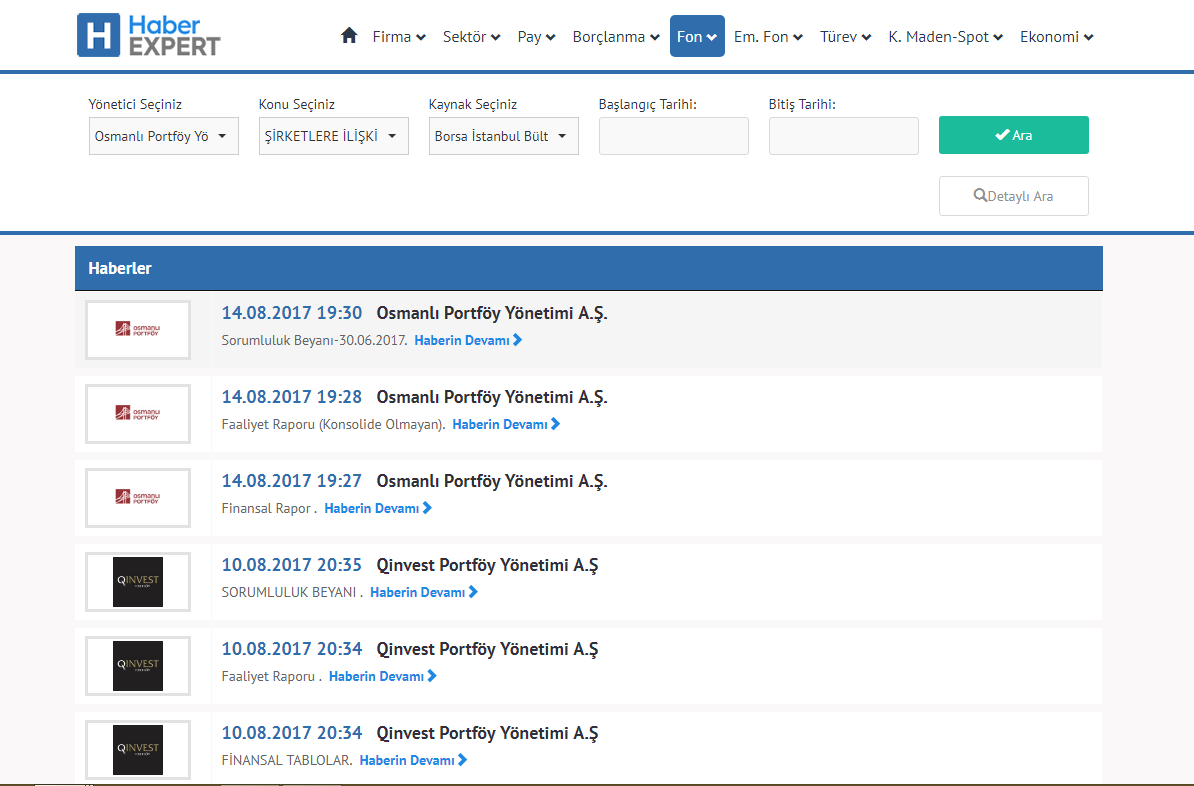The height and width of the screenshot is (786, 1194).
Task: Expand the Yönetici Seçiniz dropdown
Action: (x=164, y=136)
